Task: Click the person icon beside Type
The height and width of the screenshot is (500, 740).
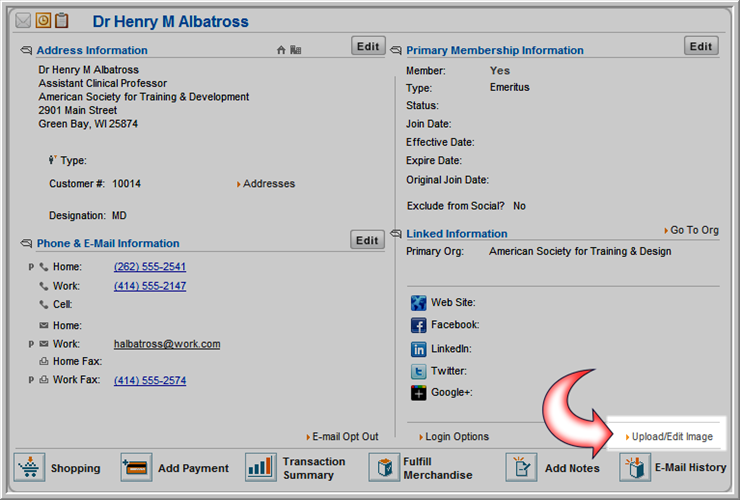Action: click(52, 160)
